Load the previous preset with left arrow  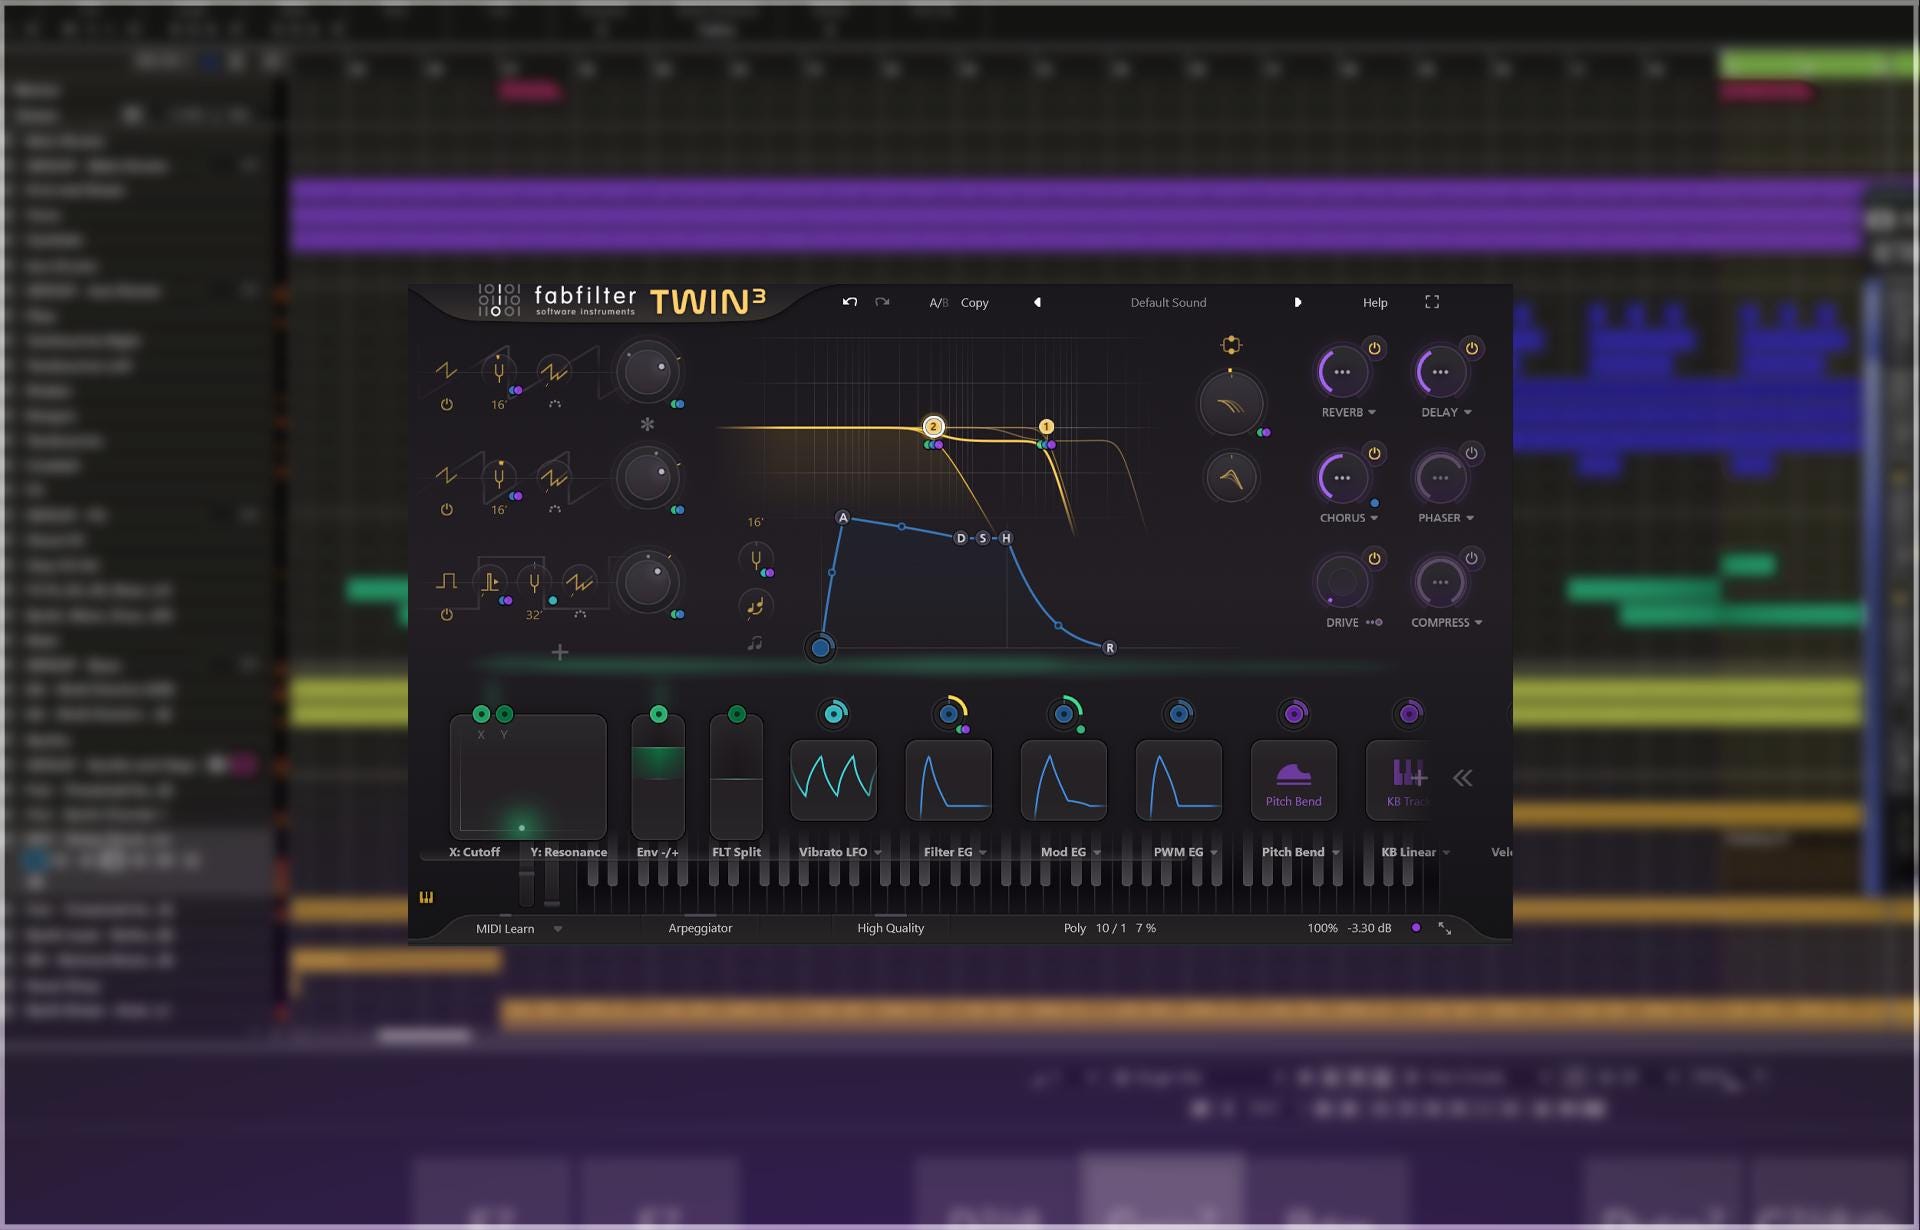click(1037, 302)
